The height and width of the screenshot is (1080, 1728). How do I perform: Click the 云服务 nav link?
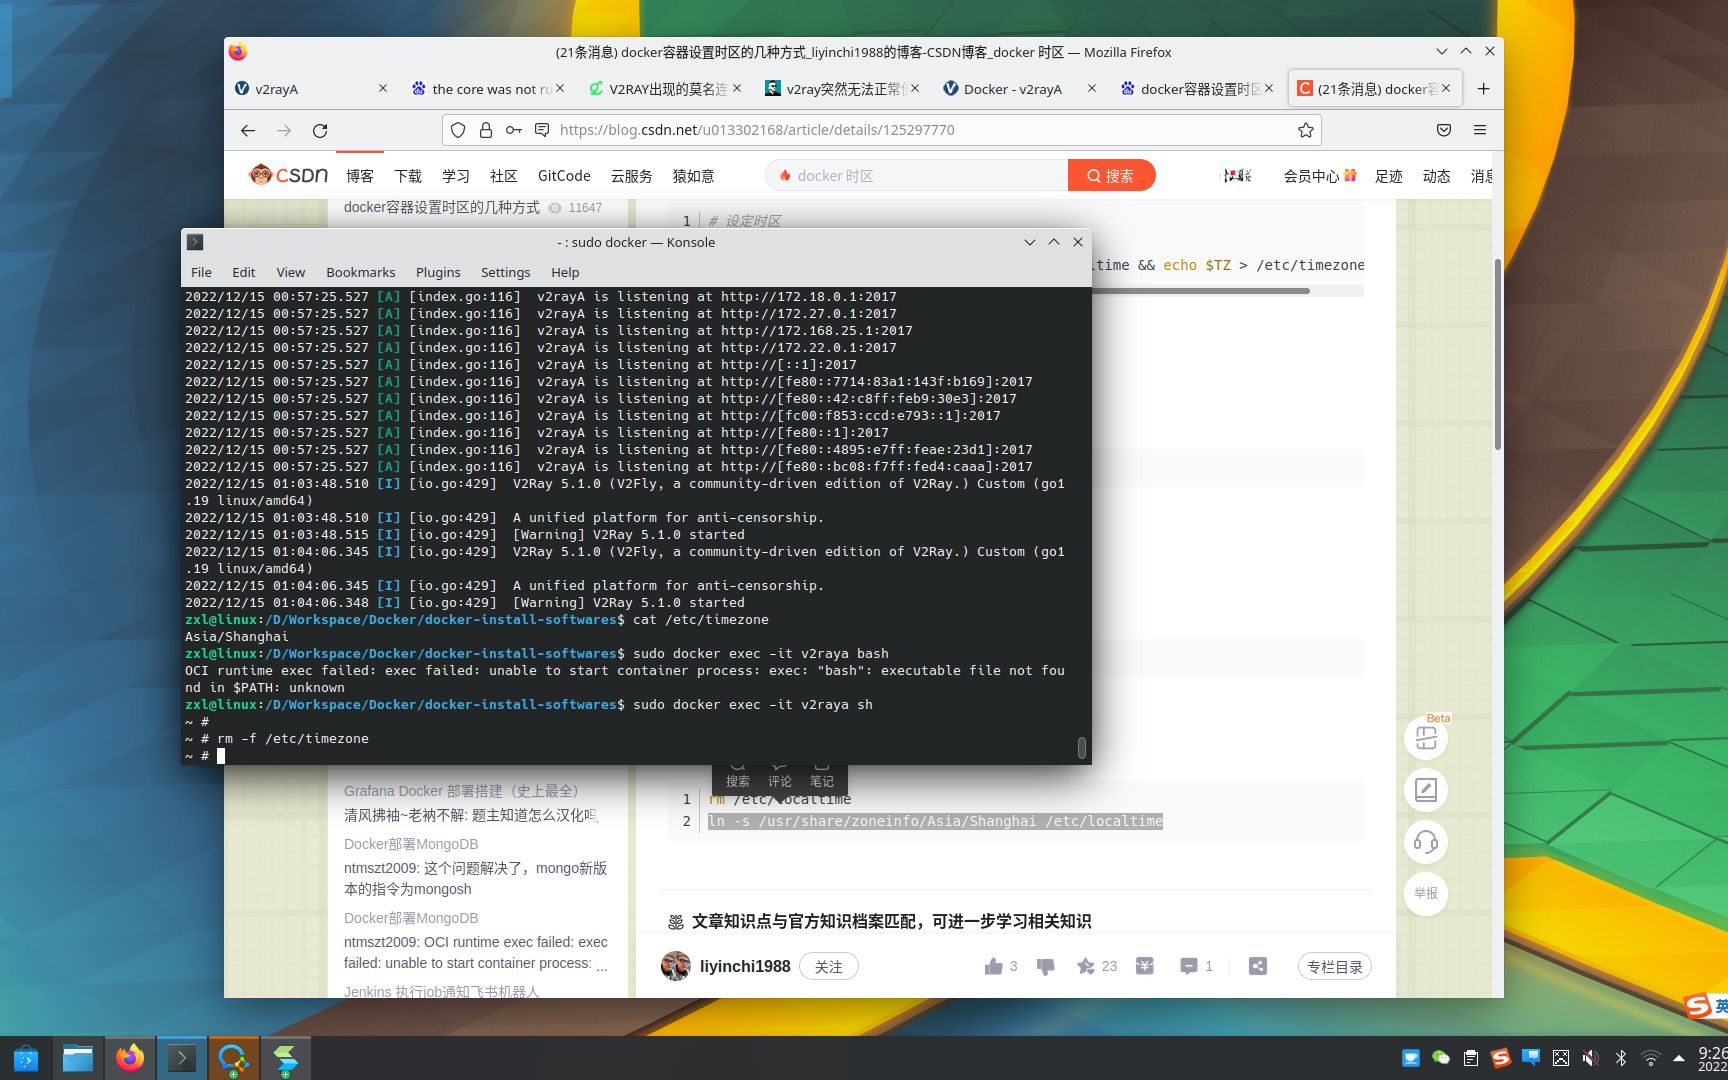click(632, 176)
